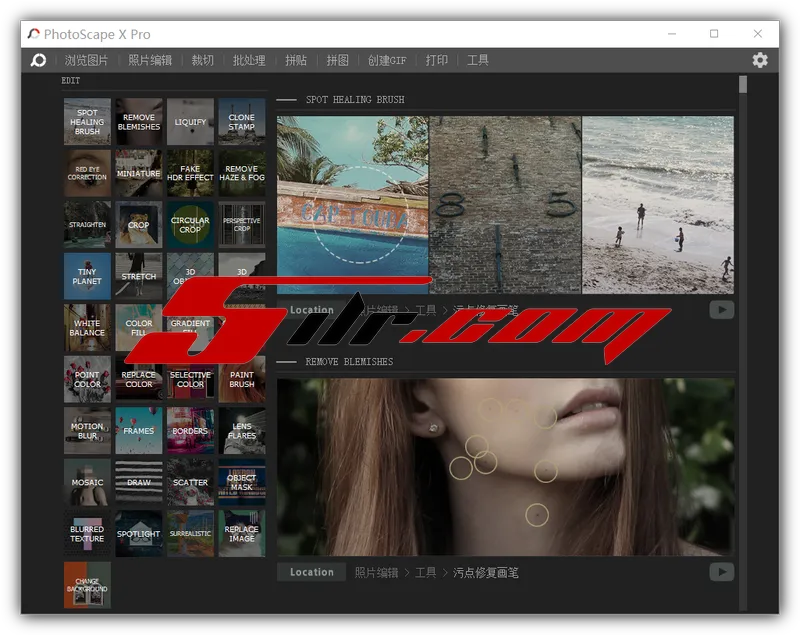The height and width of the screenshot is (635, 800).
Task: Open the Red Eye Correction tile
Action: pos(87,173)
